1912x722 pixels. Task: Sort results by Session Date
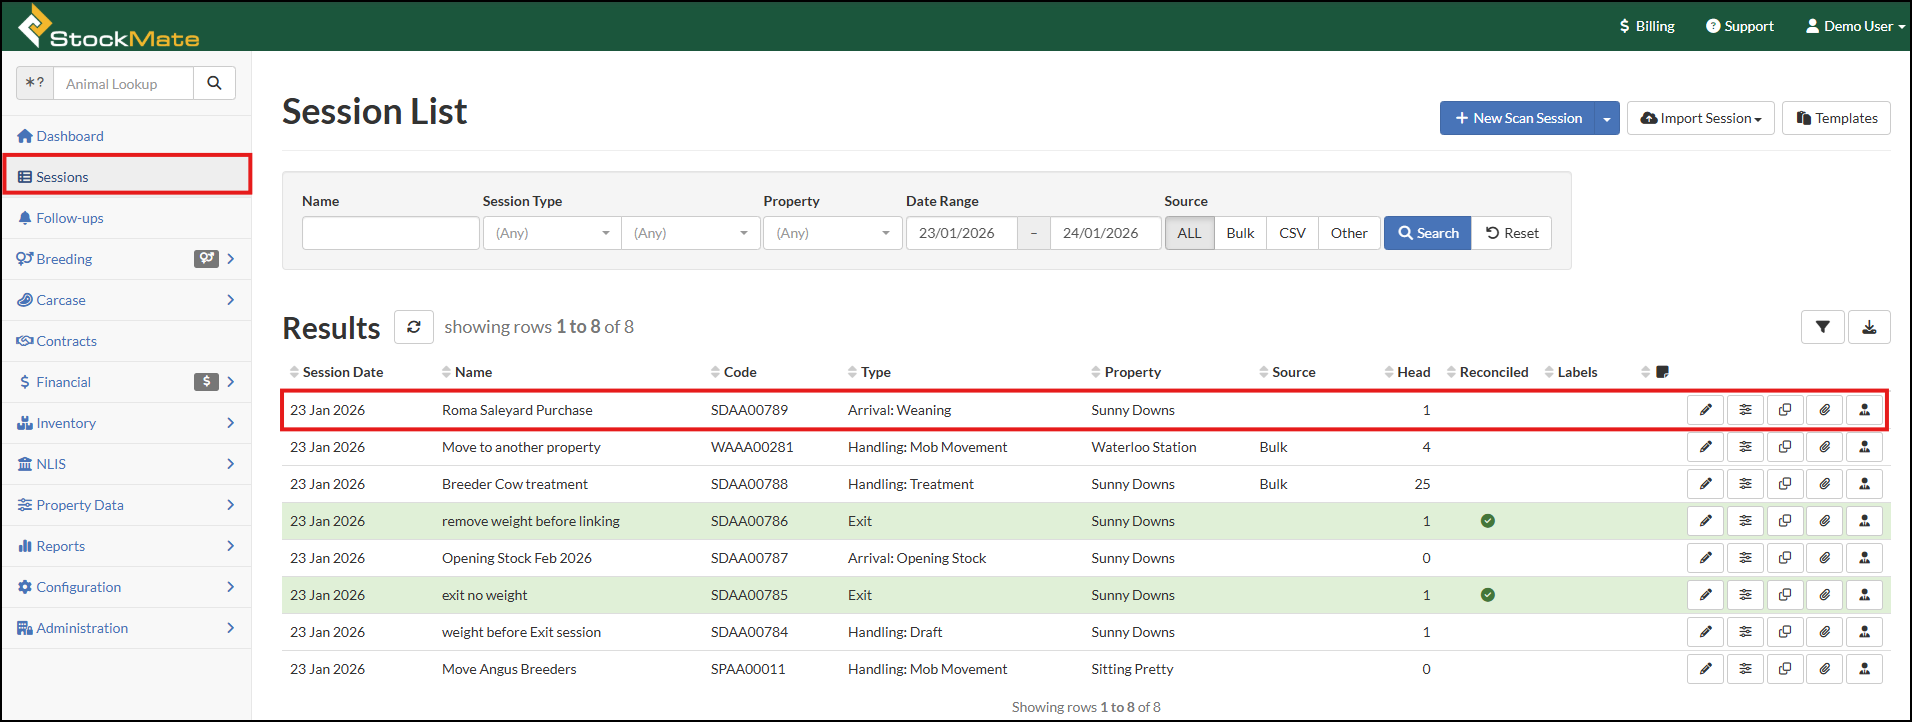tap(336, 372)
